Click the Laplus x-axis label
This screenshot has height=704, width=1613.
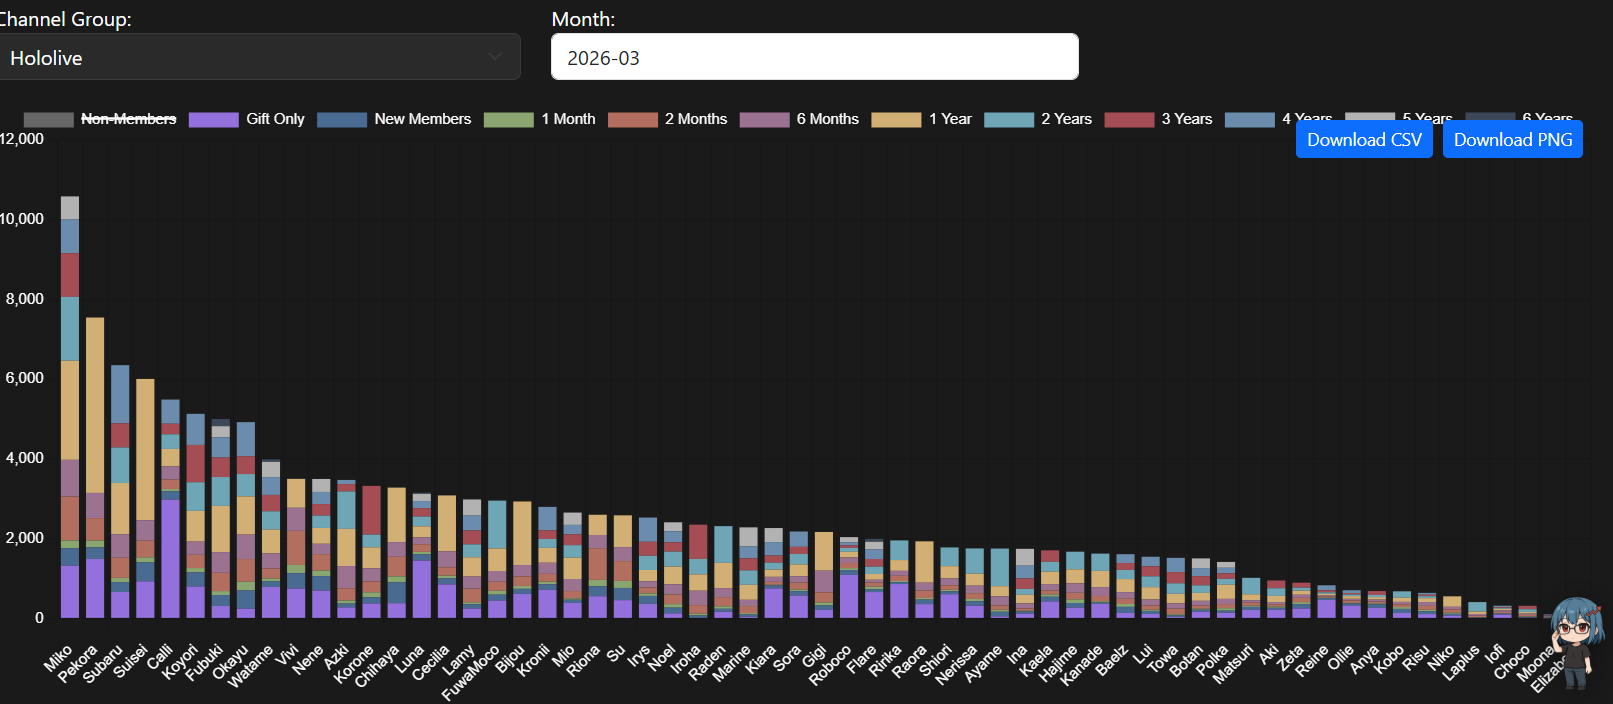pos(1460,663)
